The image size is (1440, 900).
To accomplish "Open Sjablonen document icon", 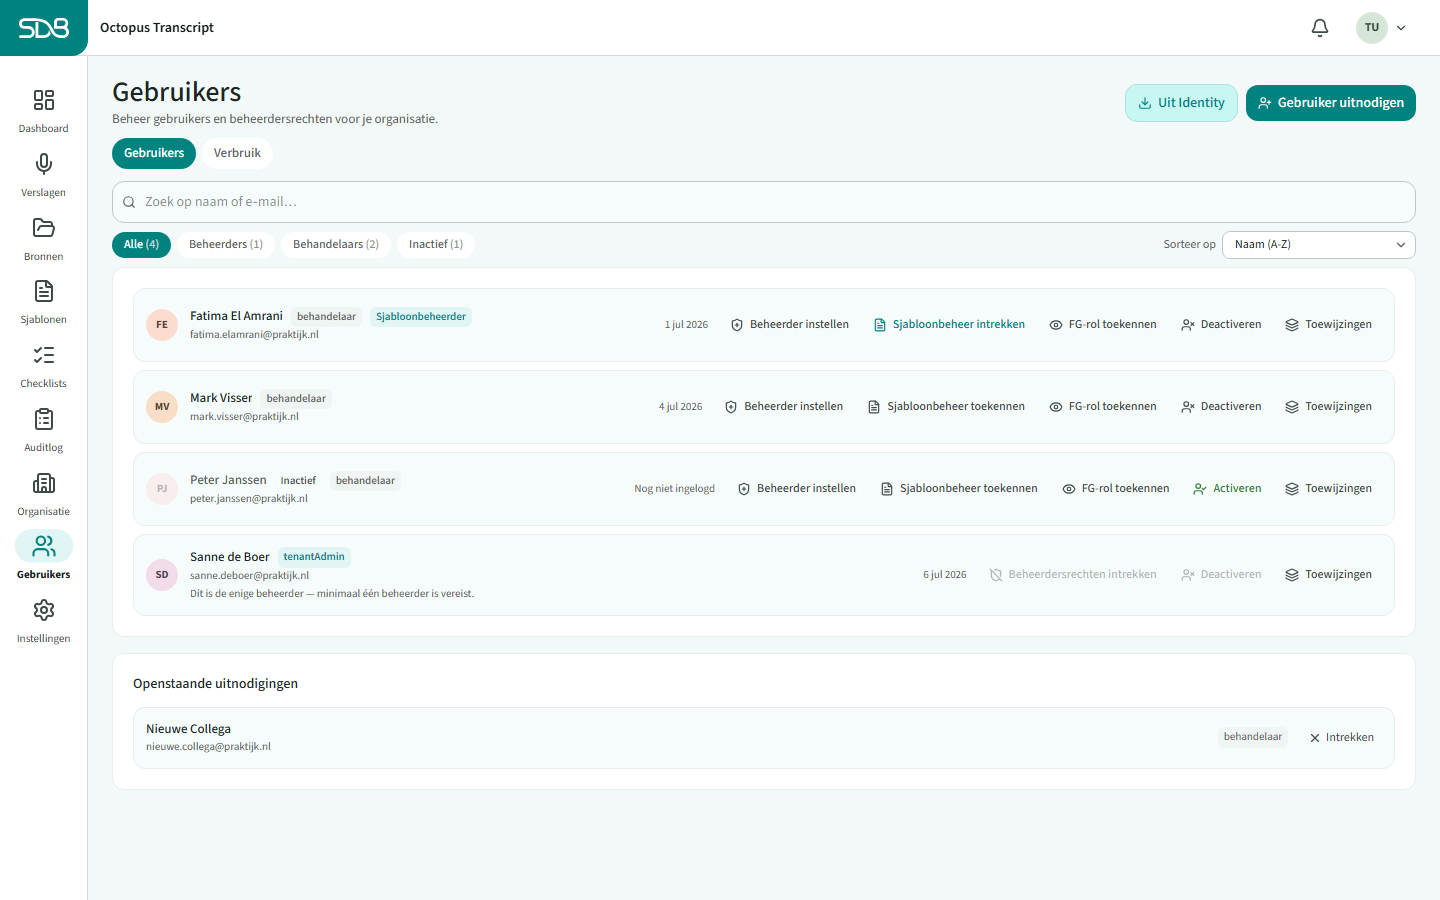I will (43, 291).
